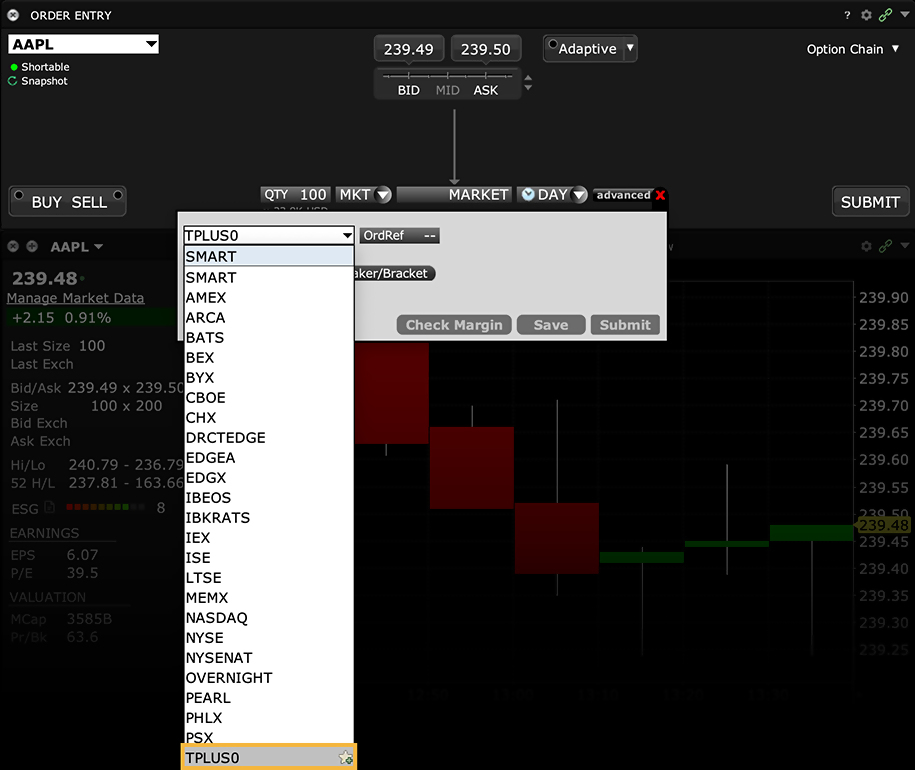Click MID on the bid-ask price slider
The height and width of the screenshot is (770, 915).
click(447, 90)
